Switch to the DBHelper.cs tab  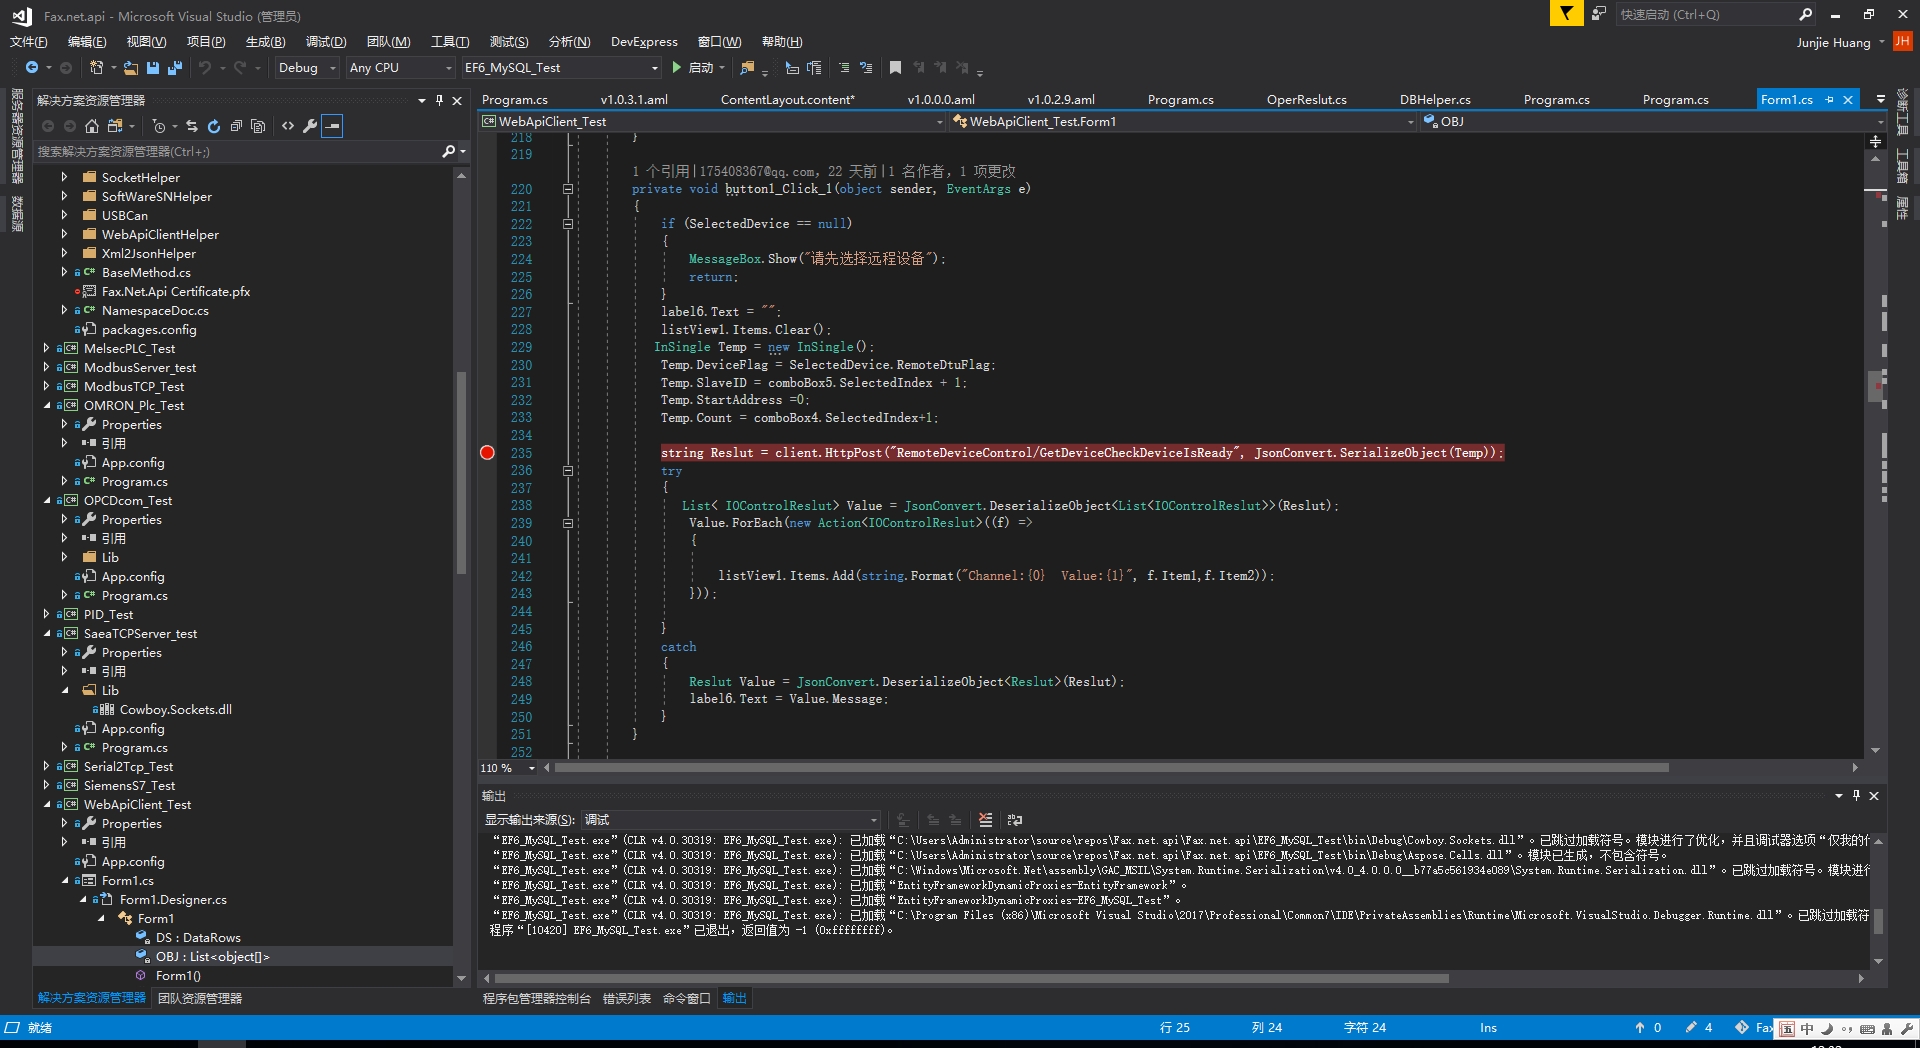point(1435,100)
